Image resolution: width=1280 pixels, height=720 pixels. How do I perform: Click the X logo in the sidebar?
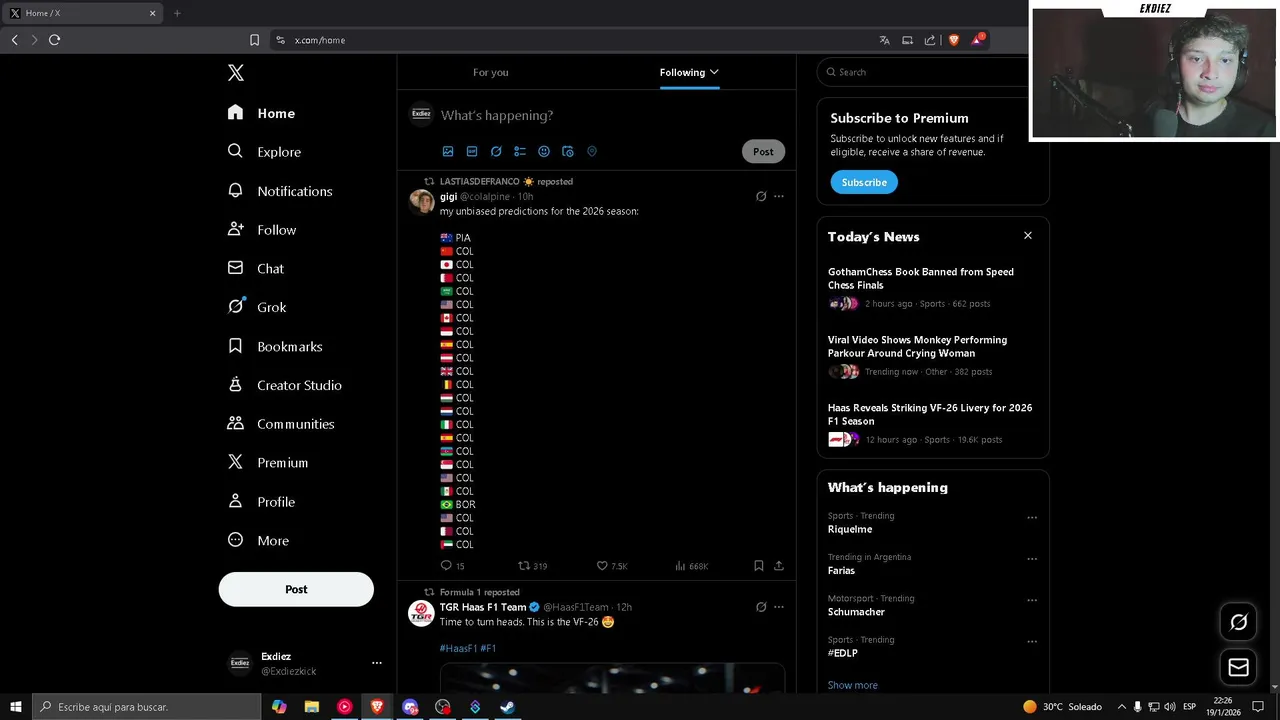(236, 72)
